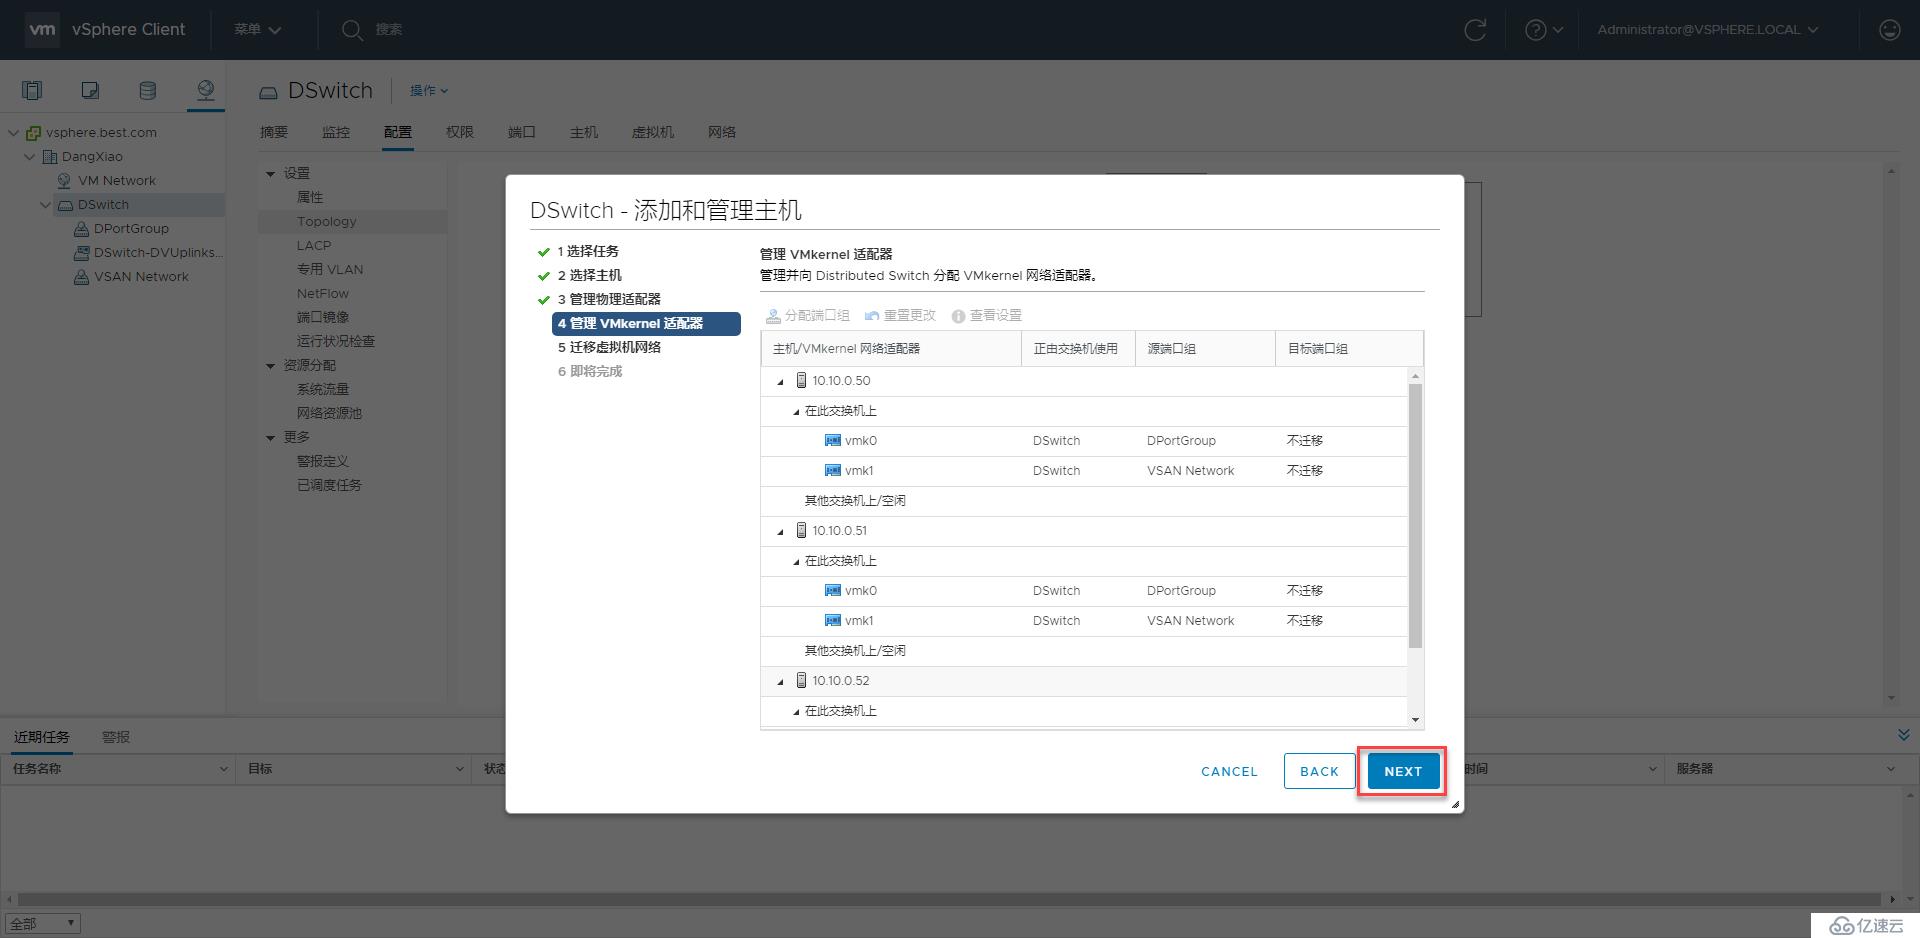Click the vmk1 adapter icon under 10.10.0.50
The width and height of the screenshot is (1920, 938).
point(832,470)
